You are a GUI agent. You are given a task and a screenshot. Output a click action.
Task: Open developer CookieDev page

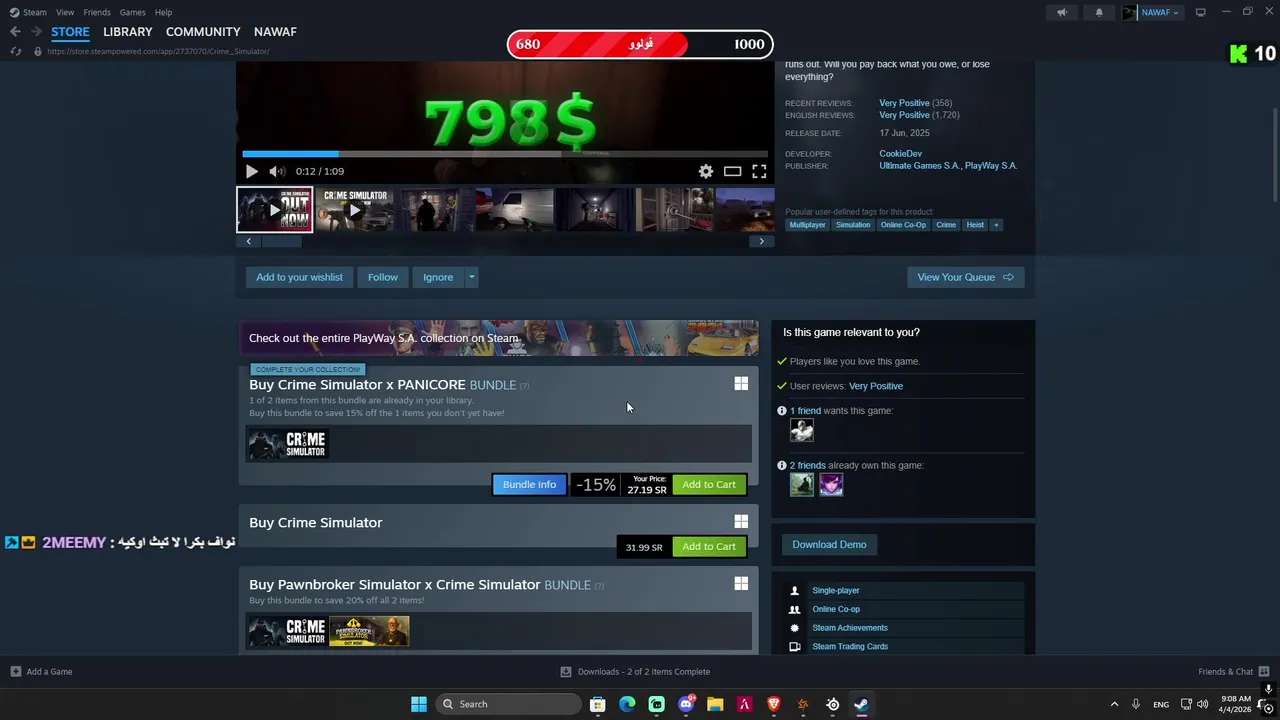pos(900,154)
